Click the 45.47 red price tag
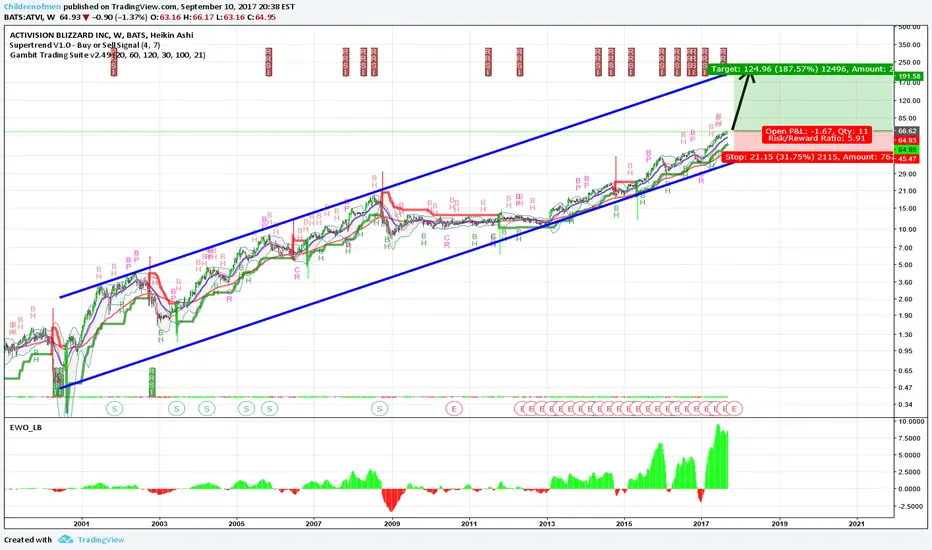Image resolution: width=932 pixels, height=550 pixels. [908, 159]
